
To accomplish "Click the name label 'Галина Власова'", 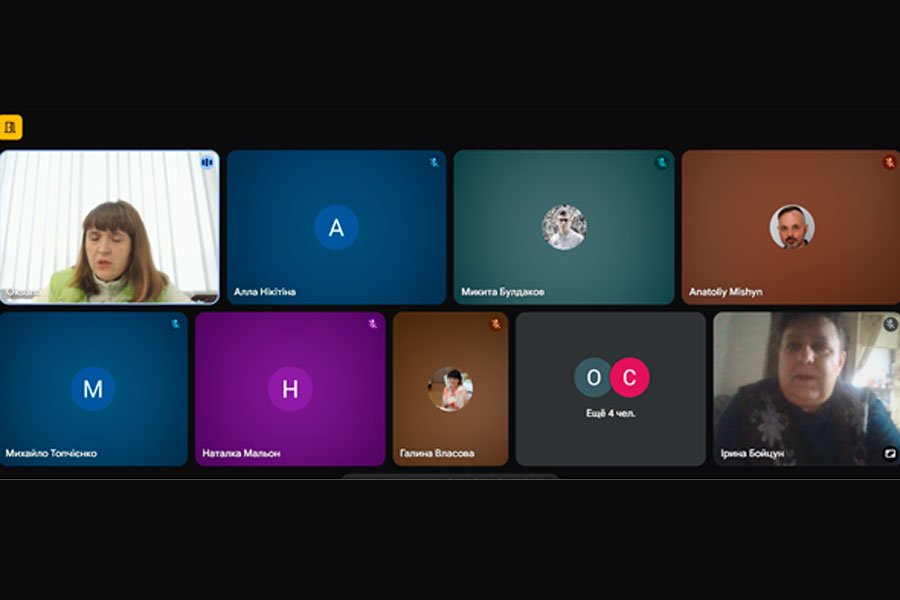I will [437, 453].
